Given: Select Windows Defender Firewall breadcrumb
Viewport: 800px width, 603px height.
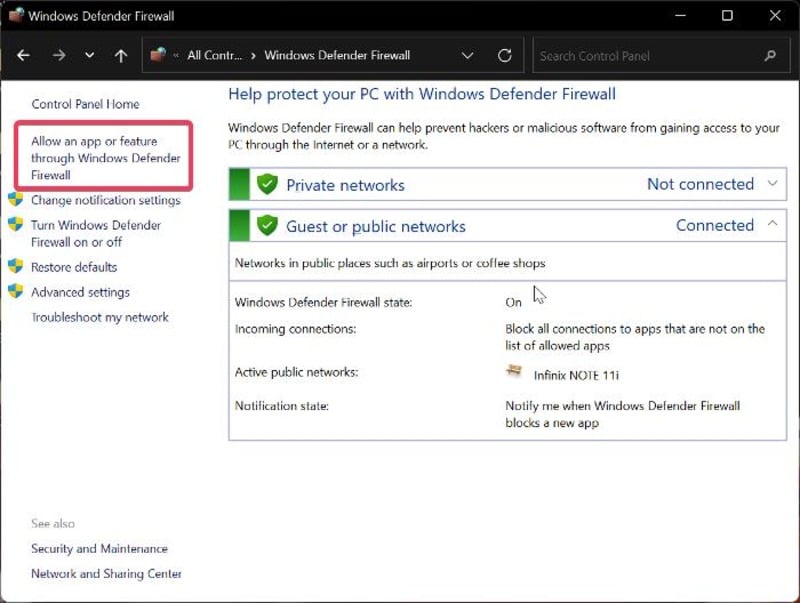Looking at the screenshot, I should (337, 55).
